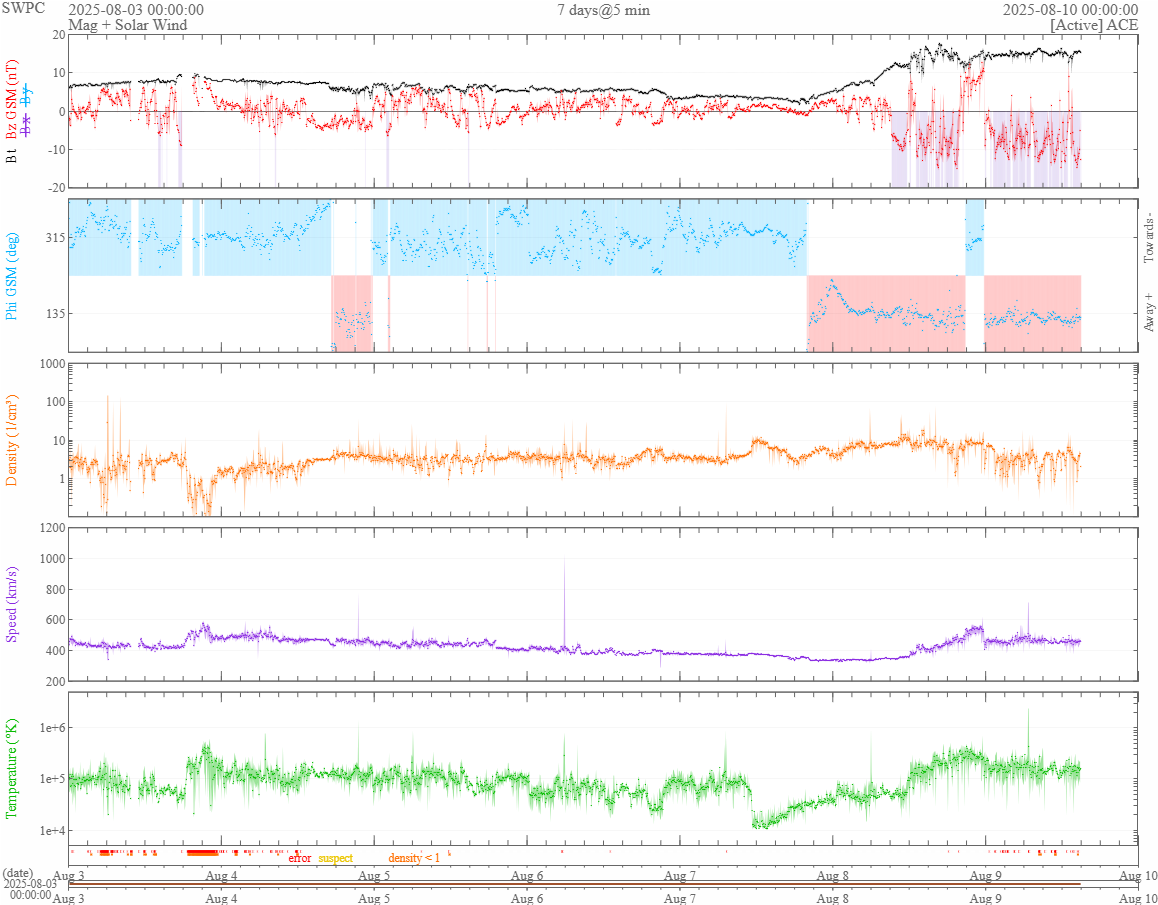Image resolution: width=1158 pixels, height=905 pixels.
Task: Open the '7 days@5 min' time span selector
Action: (604, 10)
